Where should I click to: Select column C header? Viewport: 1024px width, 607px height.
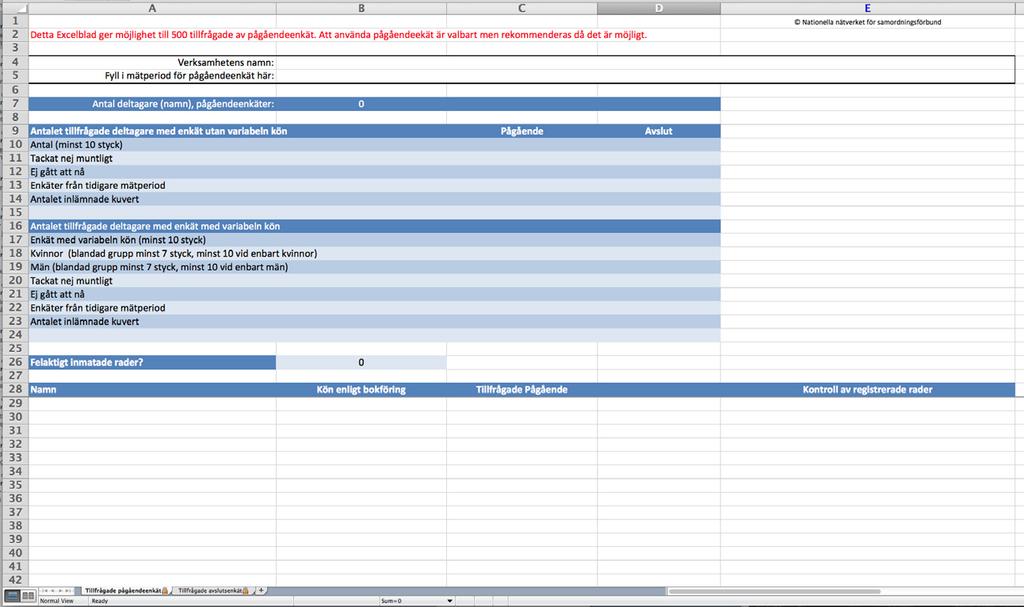click(522, 8)
